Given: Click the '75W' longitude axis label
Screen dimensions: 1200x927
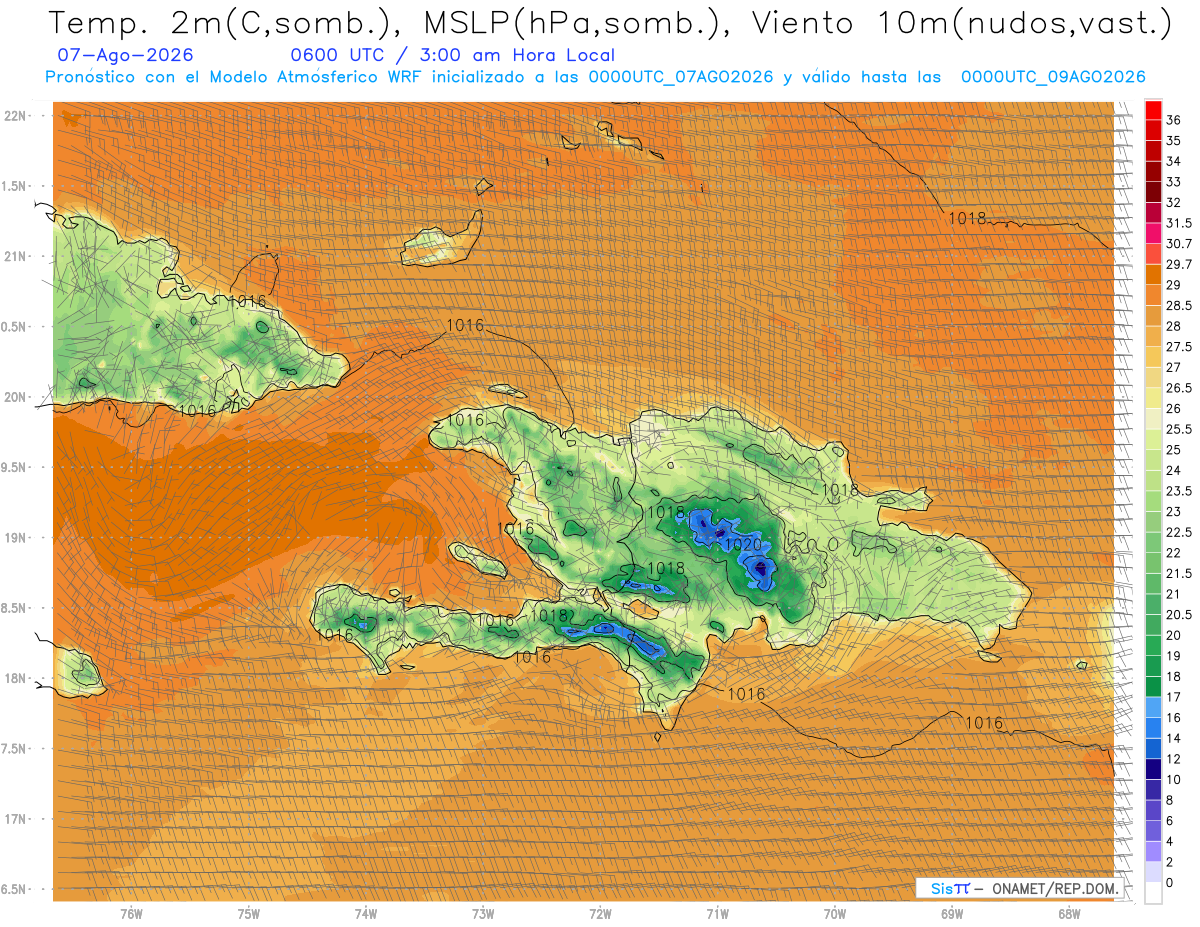Looking at the screenshot, I should (x=248, y=913).
